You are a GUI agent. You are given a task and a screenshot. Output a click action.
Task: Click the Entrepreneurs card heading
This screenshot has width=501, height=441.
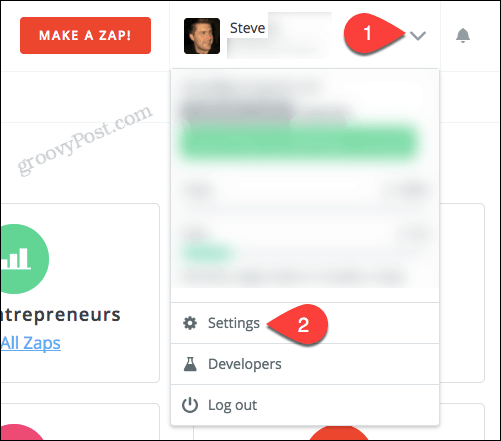point(60,315)
